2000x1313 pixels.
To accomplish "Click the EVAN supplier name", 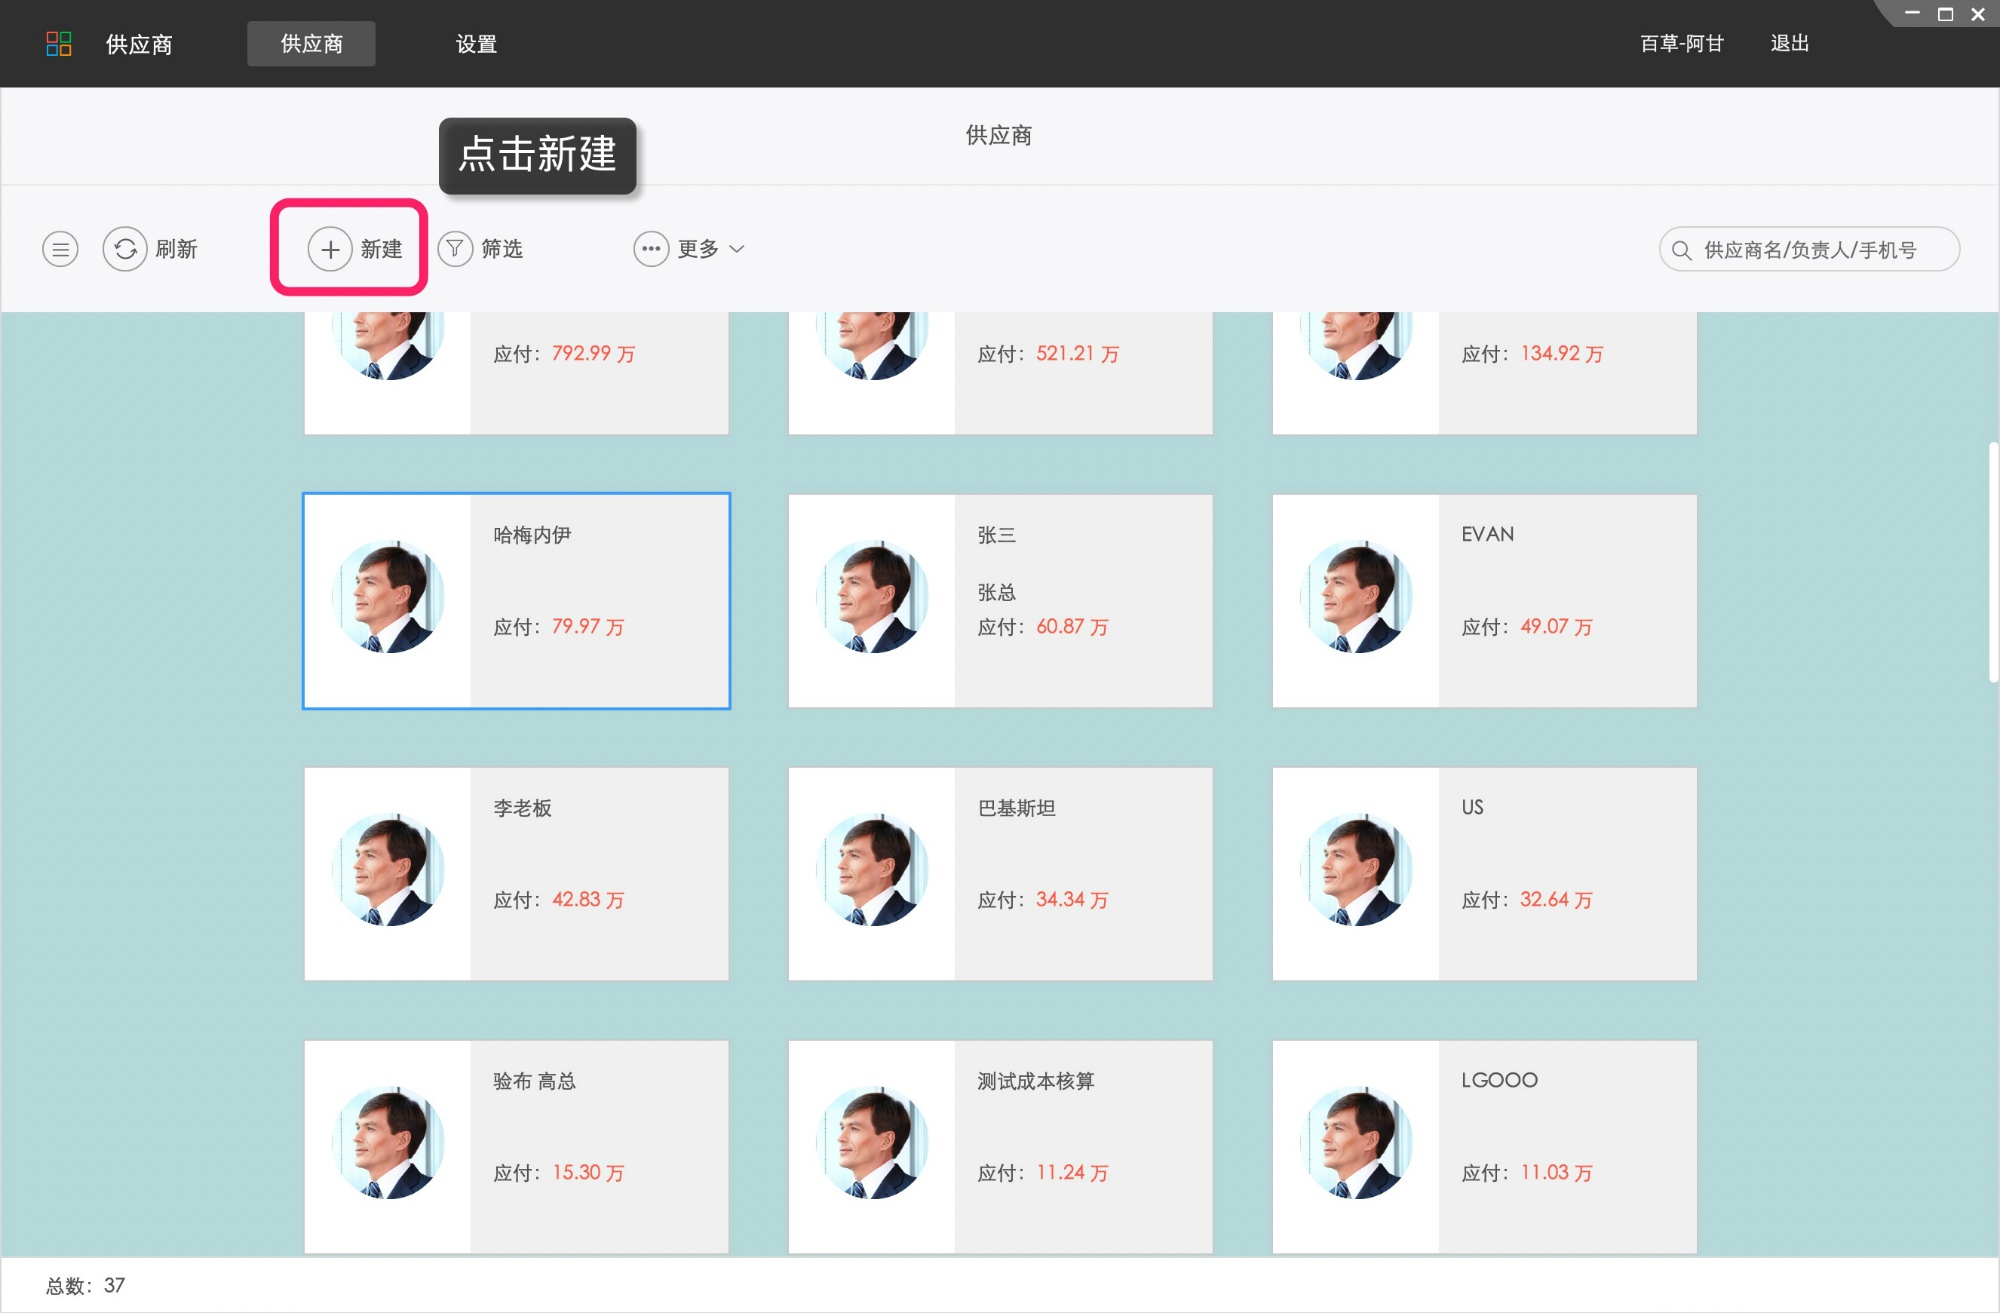I will [x=1488, y=534].
